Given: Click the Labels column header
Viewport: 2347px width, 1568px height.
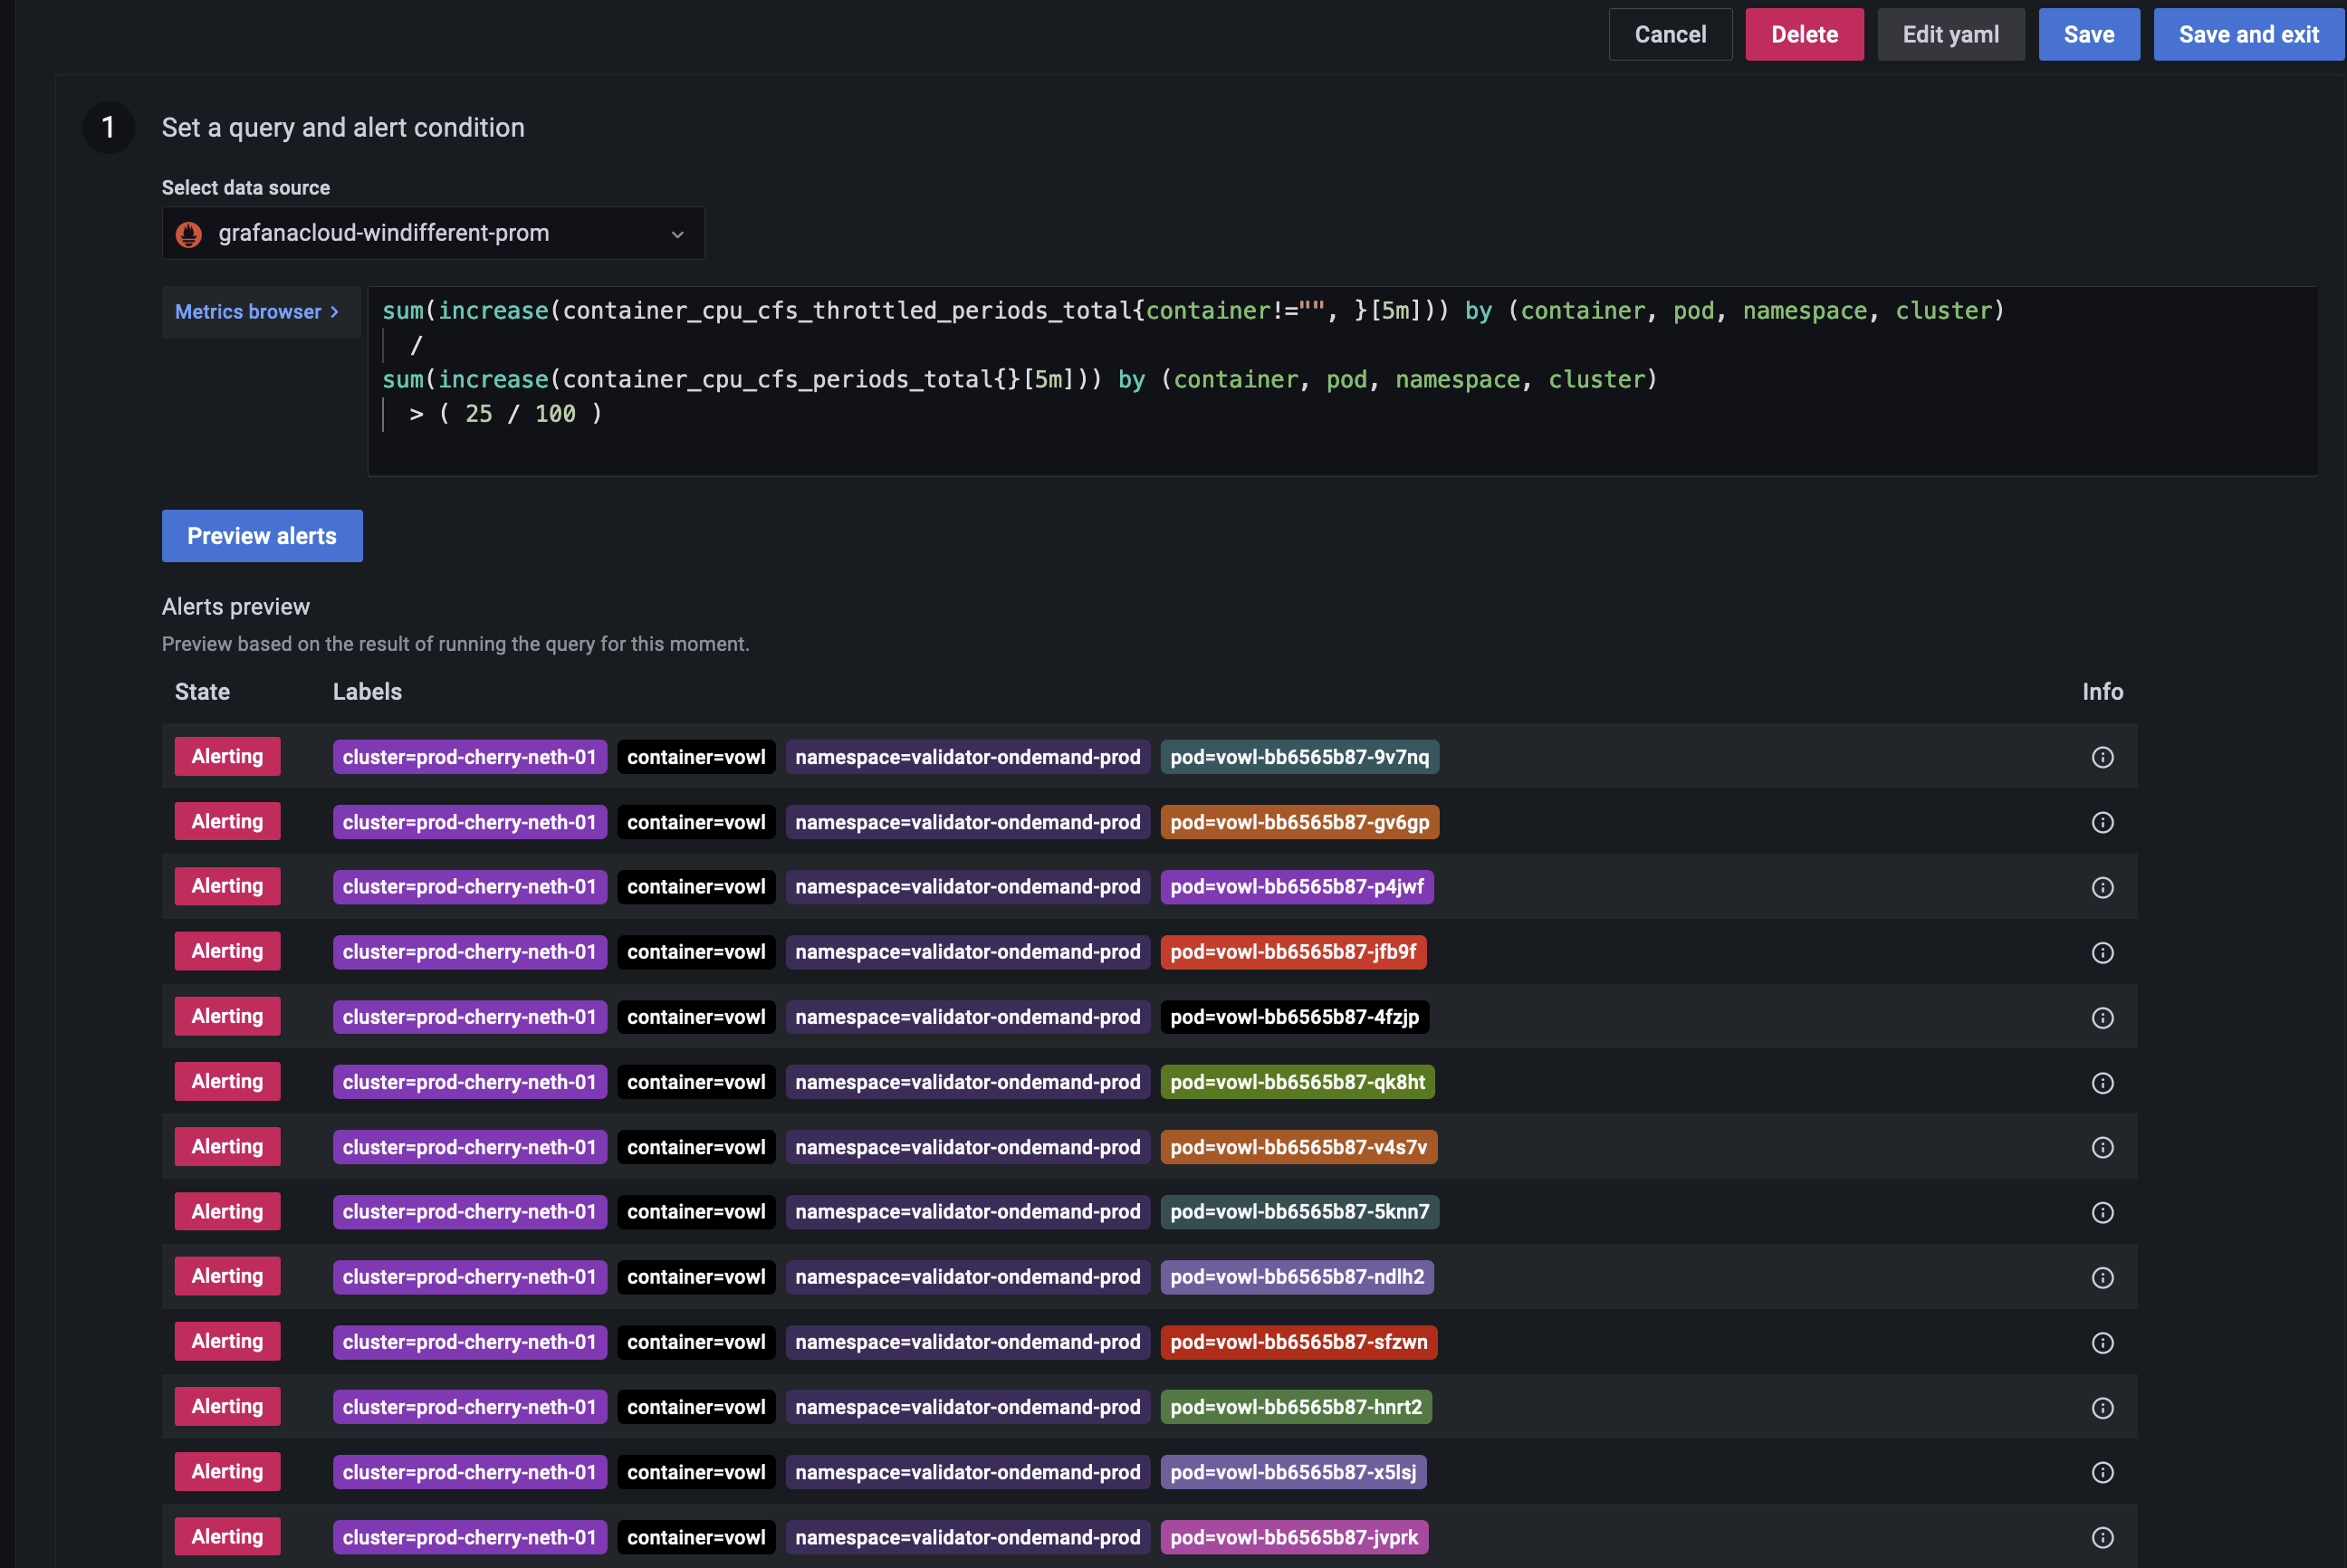Looking at the screenshot, I should (x=367, y=692).
